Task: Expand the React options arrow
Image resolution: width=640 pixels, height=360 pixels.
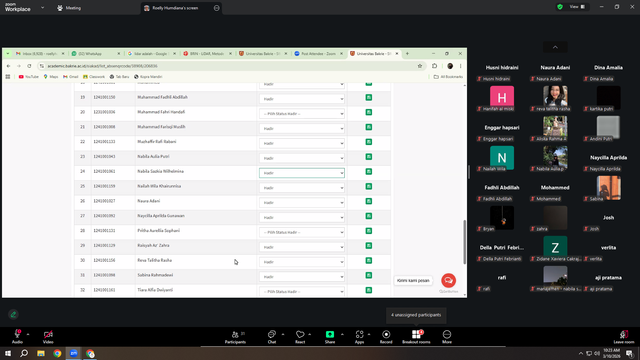Action: [310, 334]
